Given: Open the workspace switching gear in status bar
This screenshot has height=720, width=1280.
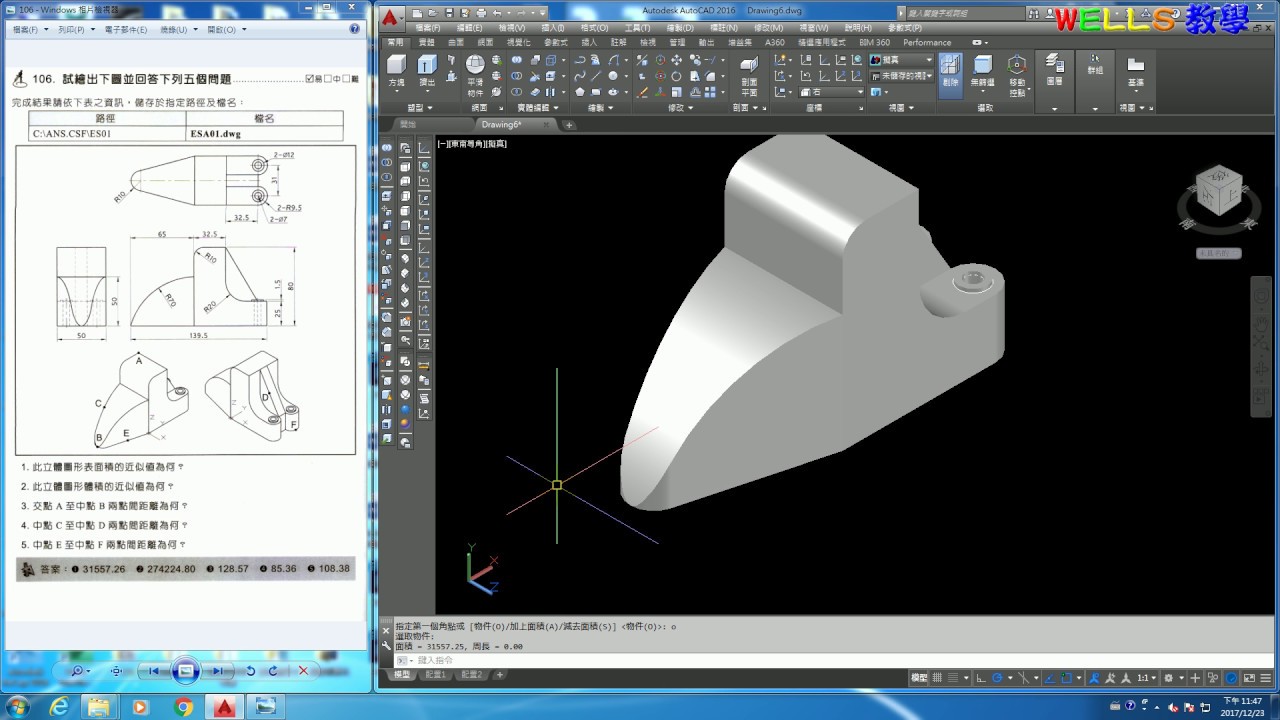Looking at the screenshot, I should click(1168, 678).
